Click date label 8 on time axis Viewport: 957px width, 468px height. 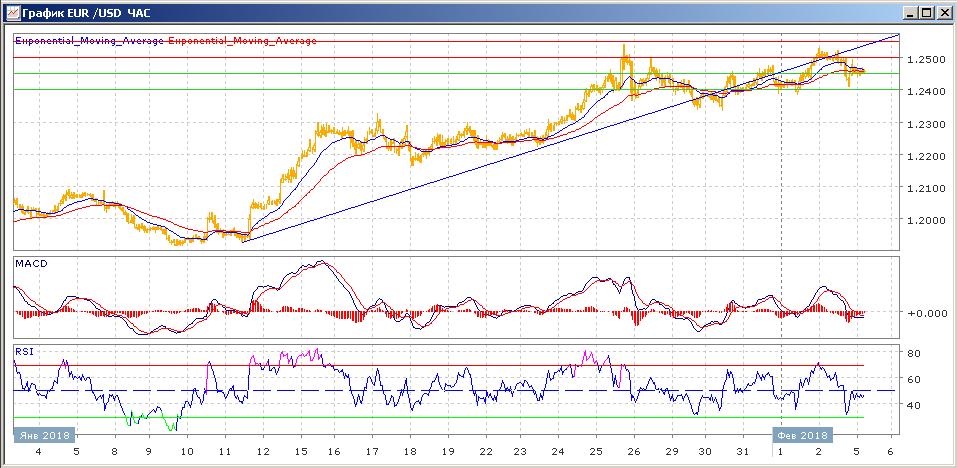point(114,452)
